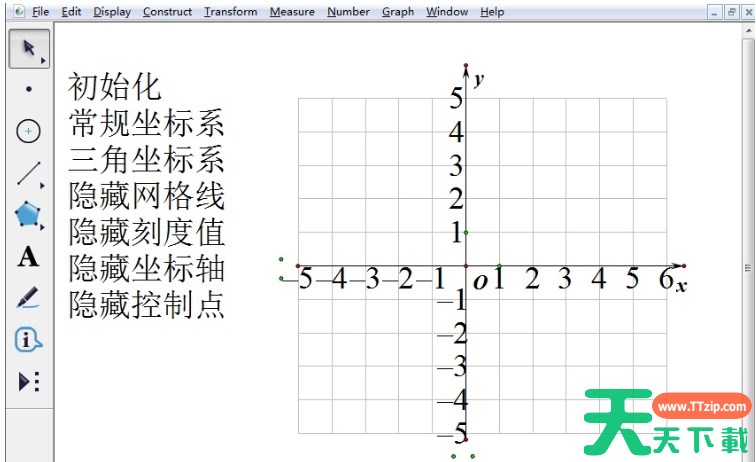Toggle the 隐藏刻度值 tick values button
The width and height of the screenshot is (756, 462).
(146, 232)
